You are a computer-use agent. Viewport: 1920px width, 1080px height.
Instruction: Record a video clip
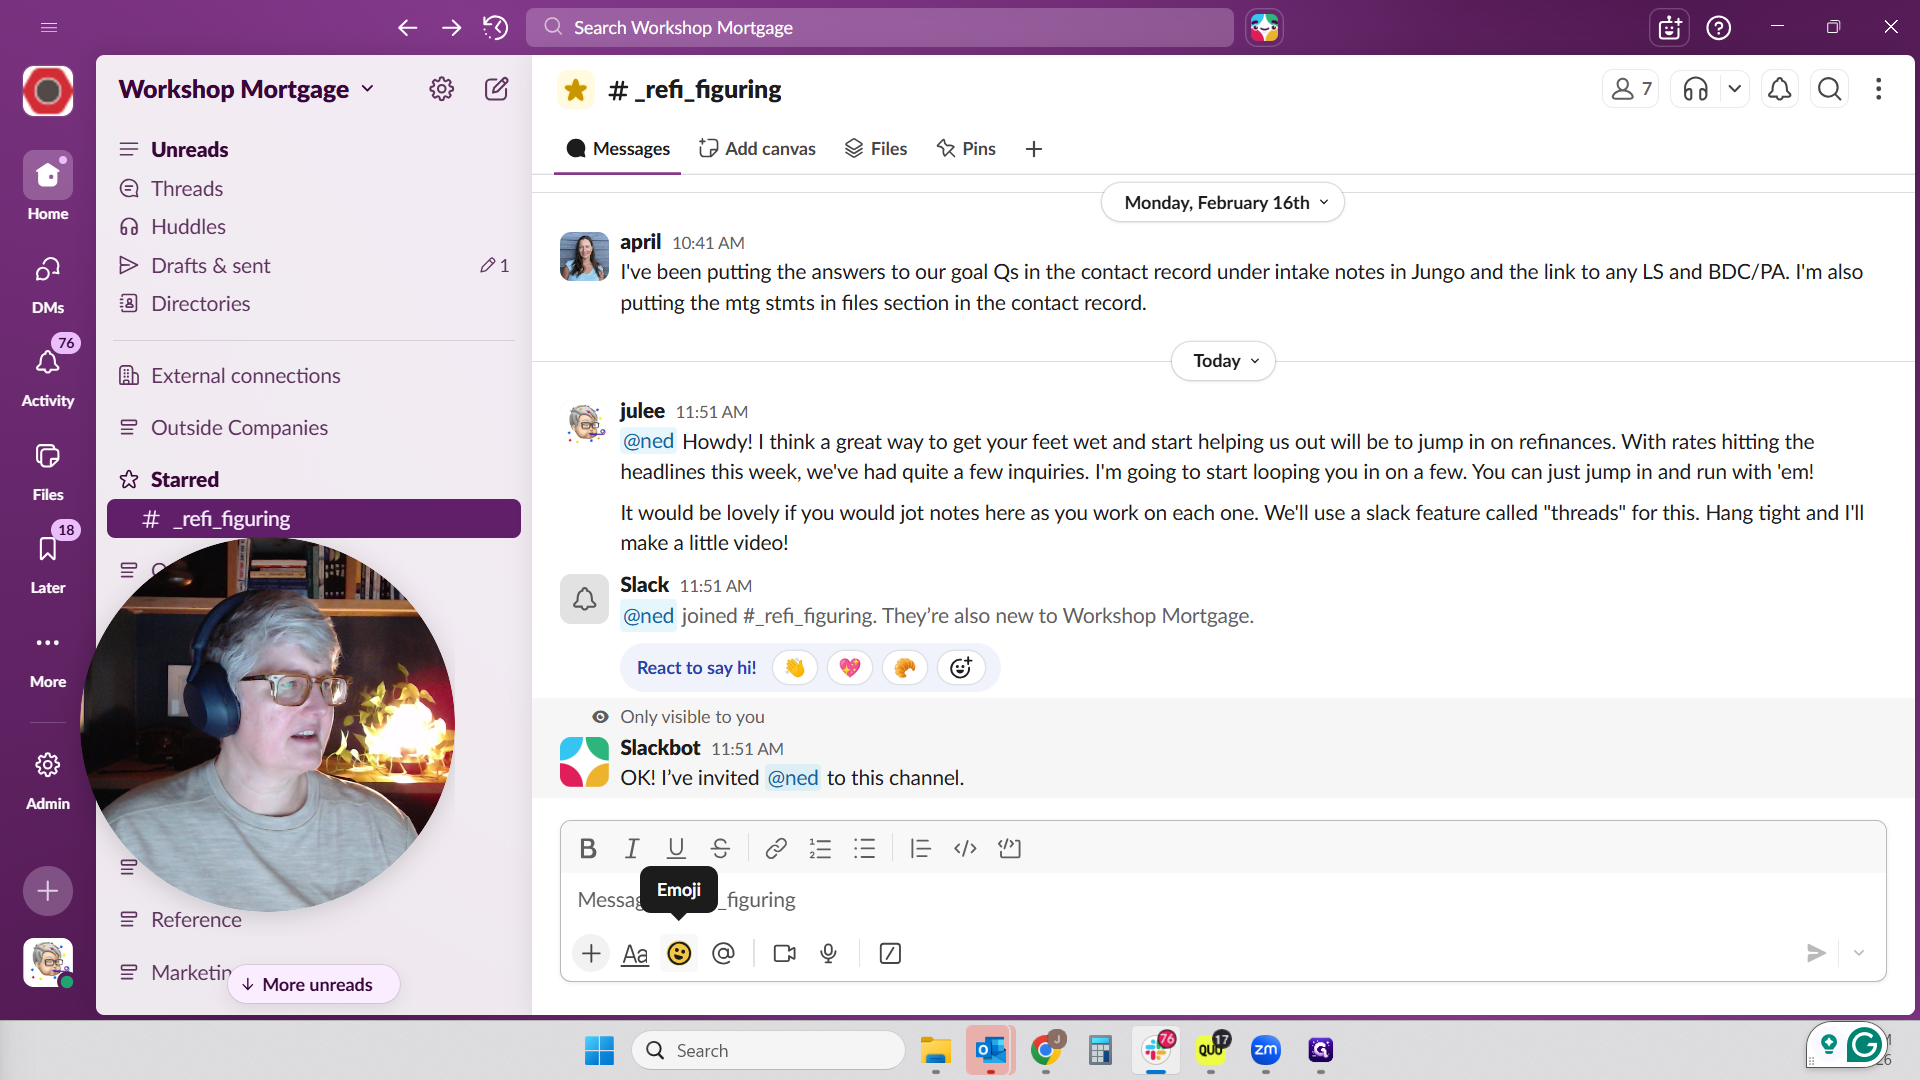pyautogui.click(x=785, y=954)
